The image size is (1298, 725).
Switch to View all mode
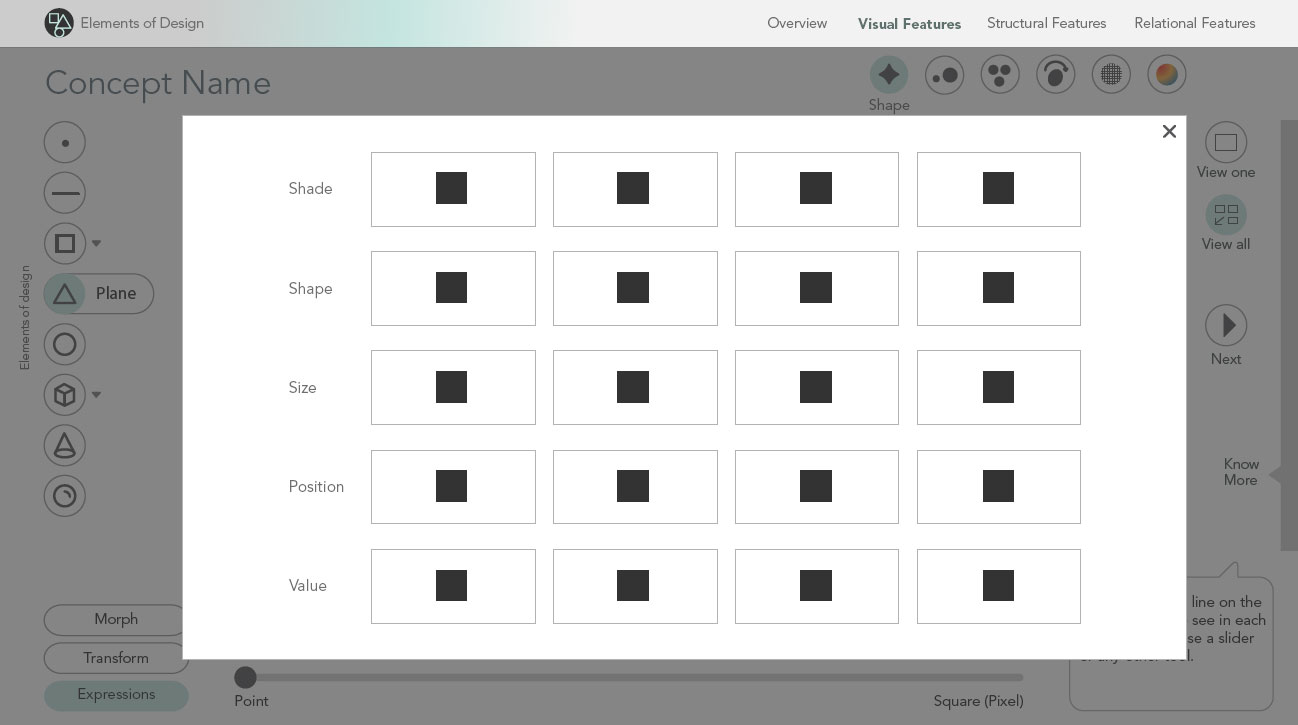1225,216
